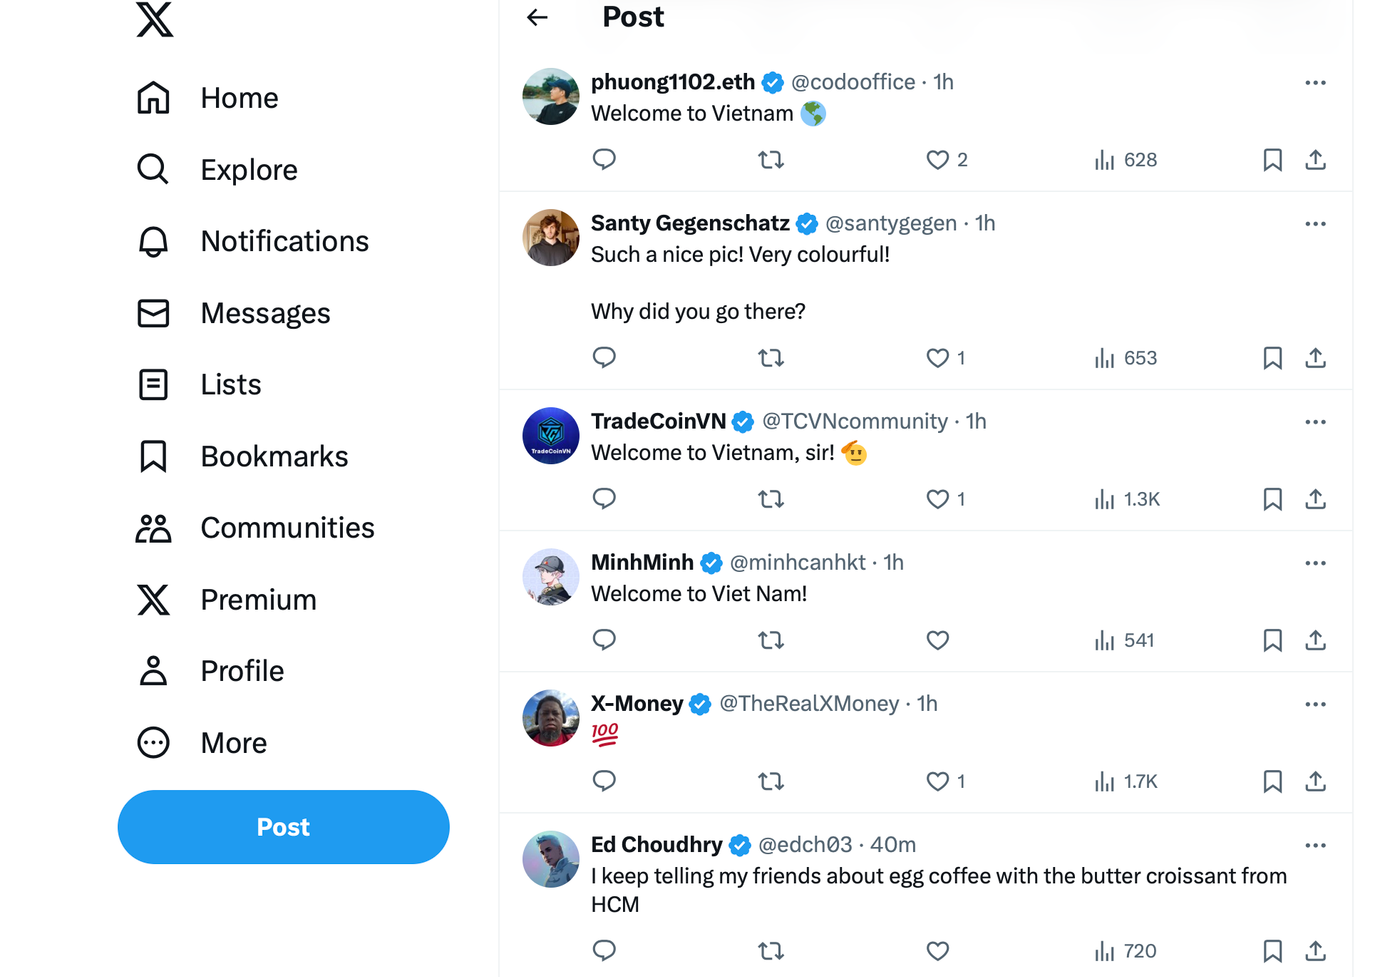Repost MinhMinh's Welcome to Viet Nam reply
Image resolution: width=1390 pixels, height=977 pixels.
click(771, 640)
